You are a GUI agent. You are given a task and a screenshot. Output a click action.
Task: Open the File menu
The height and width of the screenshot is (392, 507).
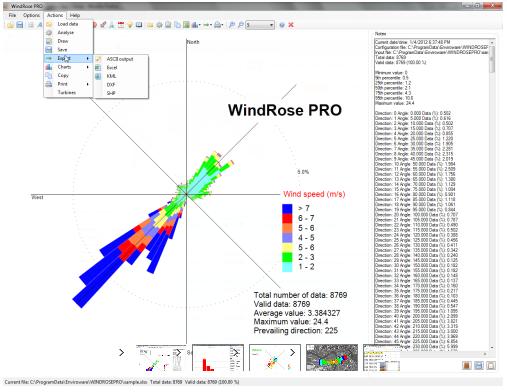pyautogui.click(x=12, y=15)
